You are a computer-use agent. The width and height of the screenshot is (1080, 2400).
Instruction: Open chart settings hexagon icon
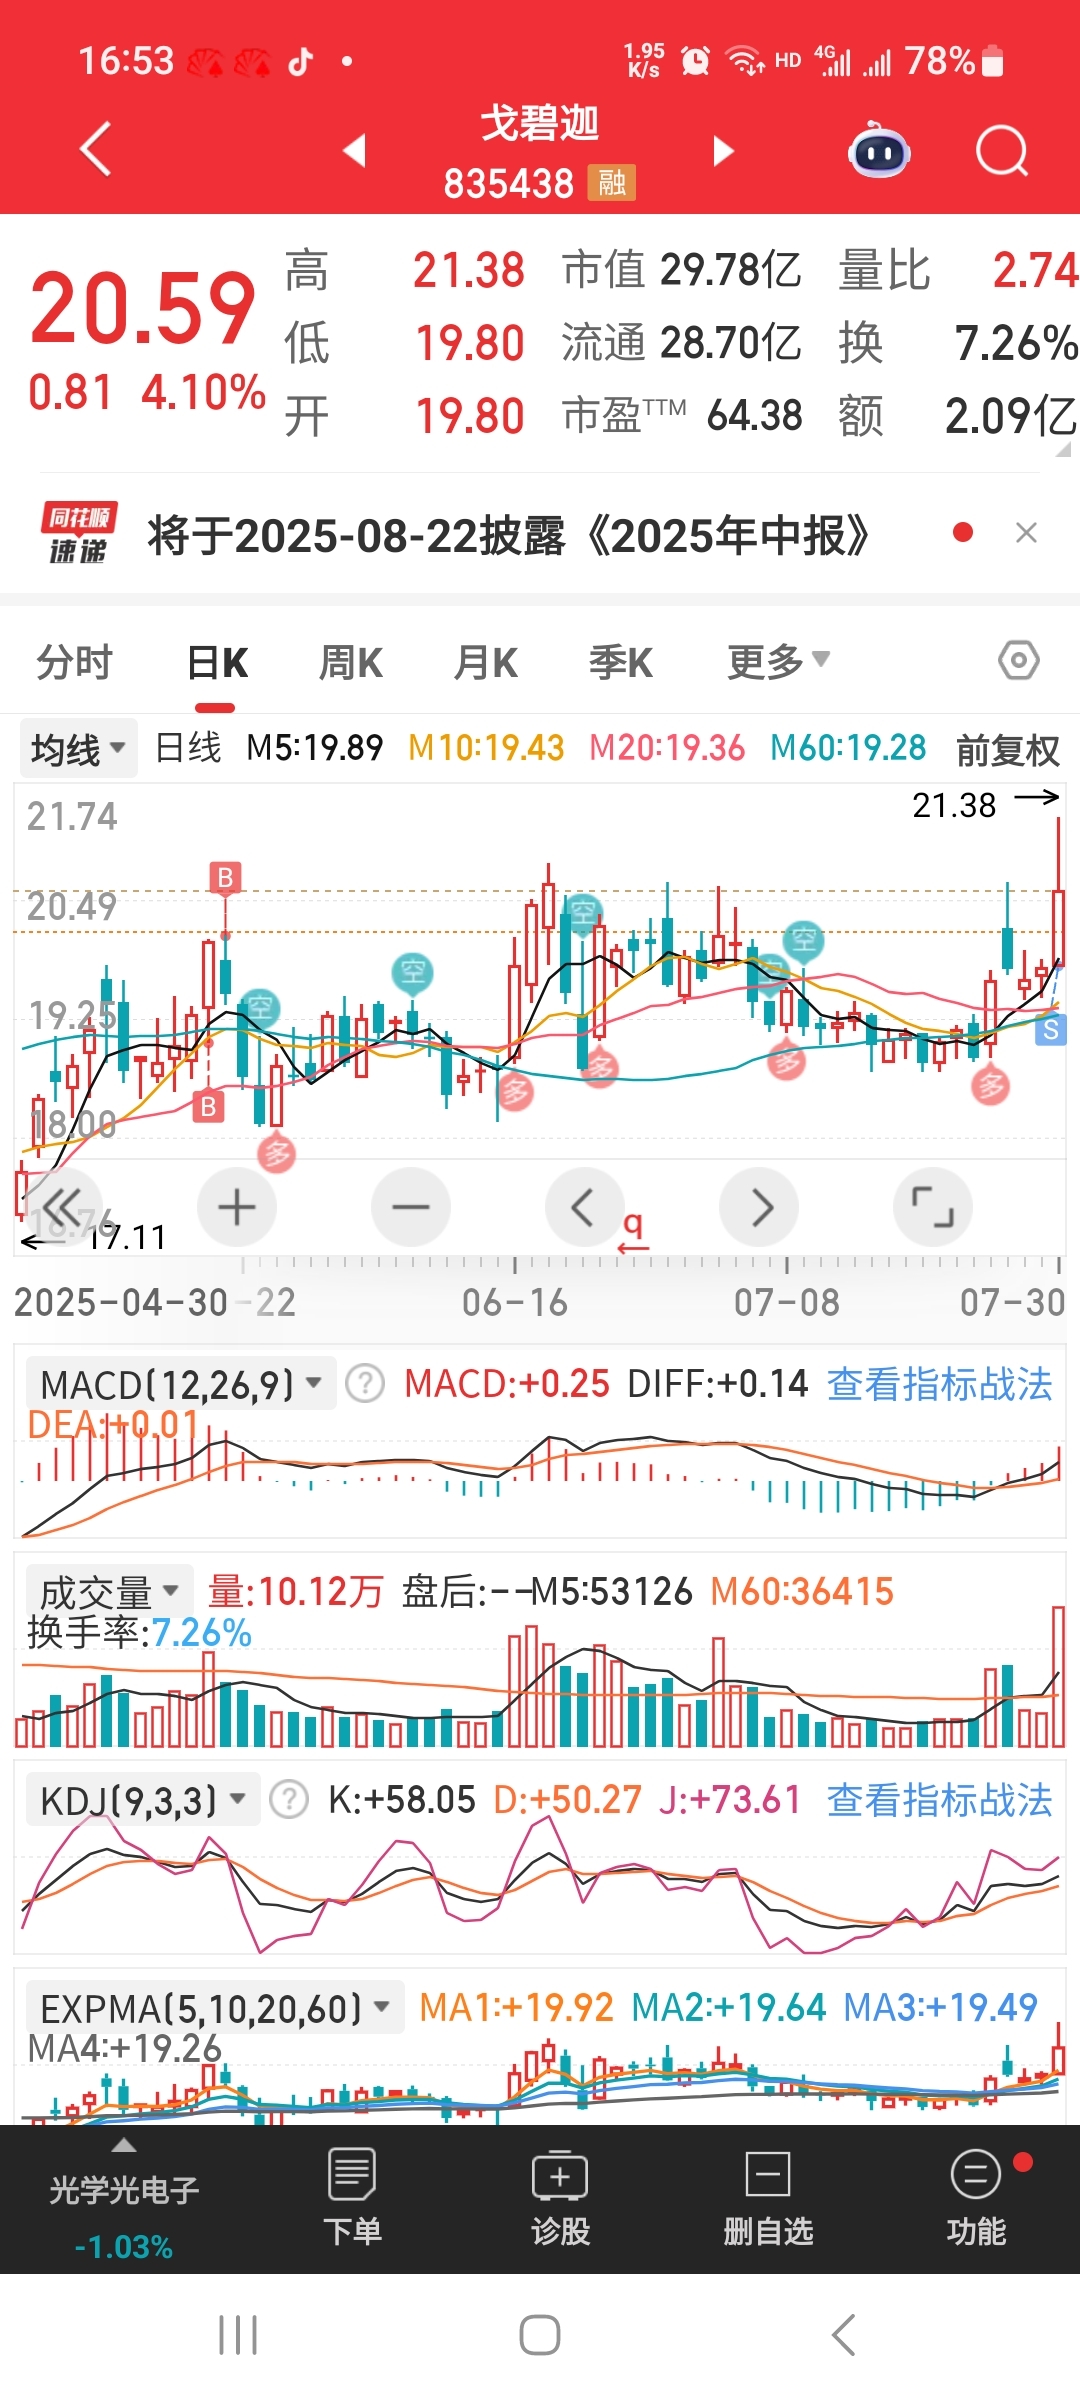click(1018, 661)
